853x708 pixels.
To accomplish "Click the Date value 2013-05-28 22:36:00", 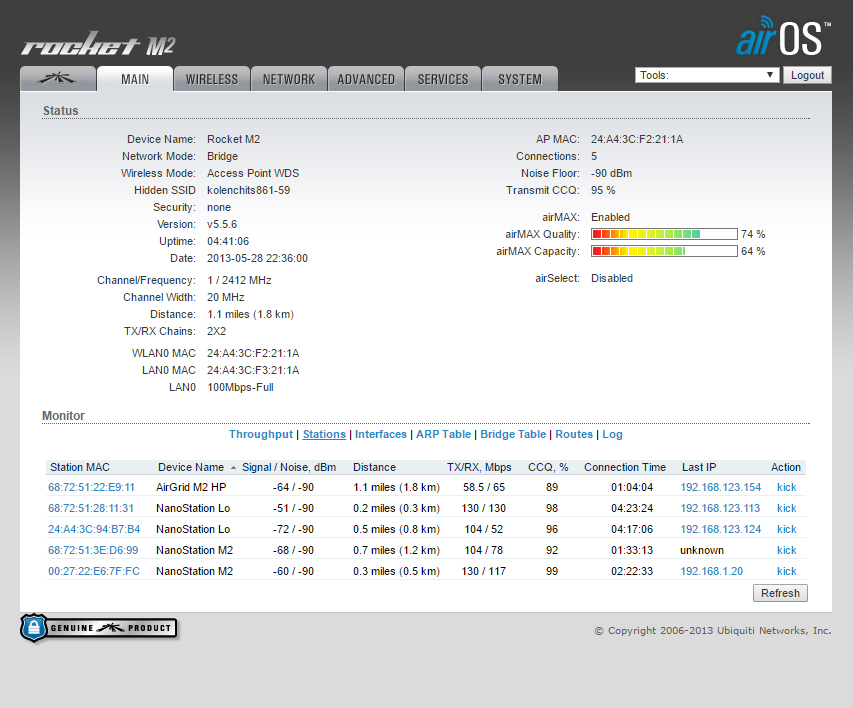I will coord(257,258).
